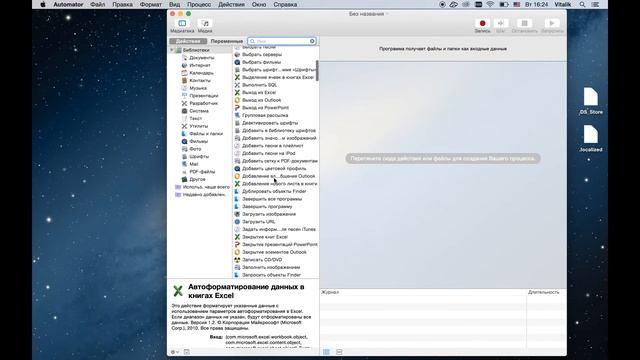
Task: Select the Добавить песни на iPod action
Action: point(269,153)
